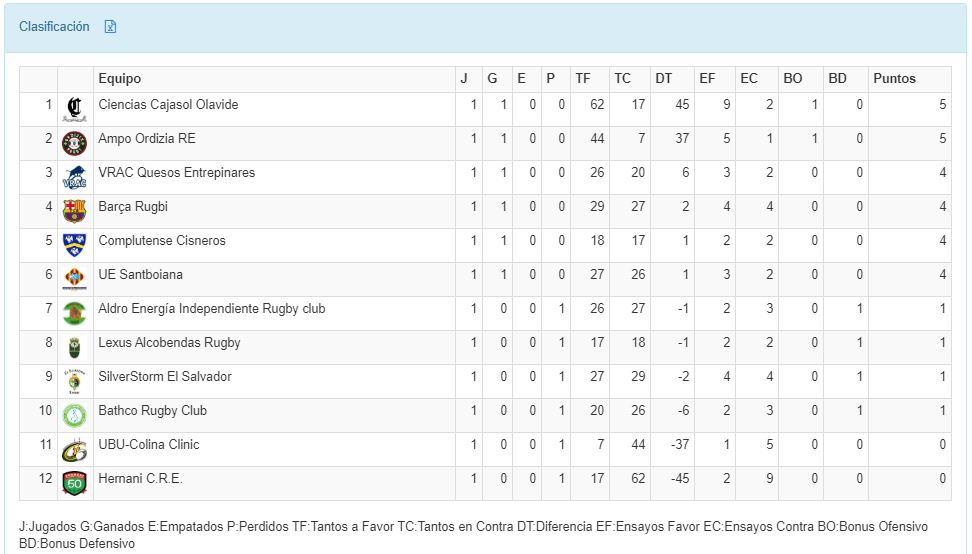Click the Aldro Energía Independiente logo
Viewport: 972px width, 554px height.
[x=74, y=313]
